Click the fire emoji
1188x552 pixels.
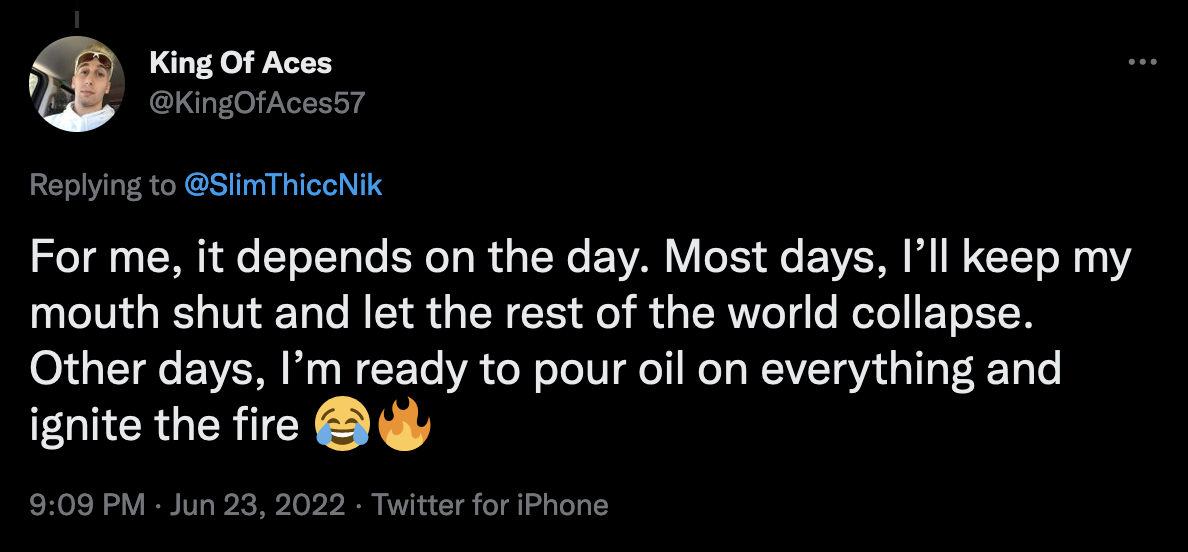tap(405, 427)
